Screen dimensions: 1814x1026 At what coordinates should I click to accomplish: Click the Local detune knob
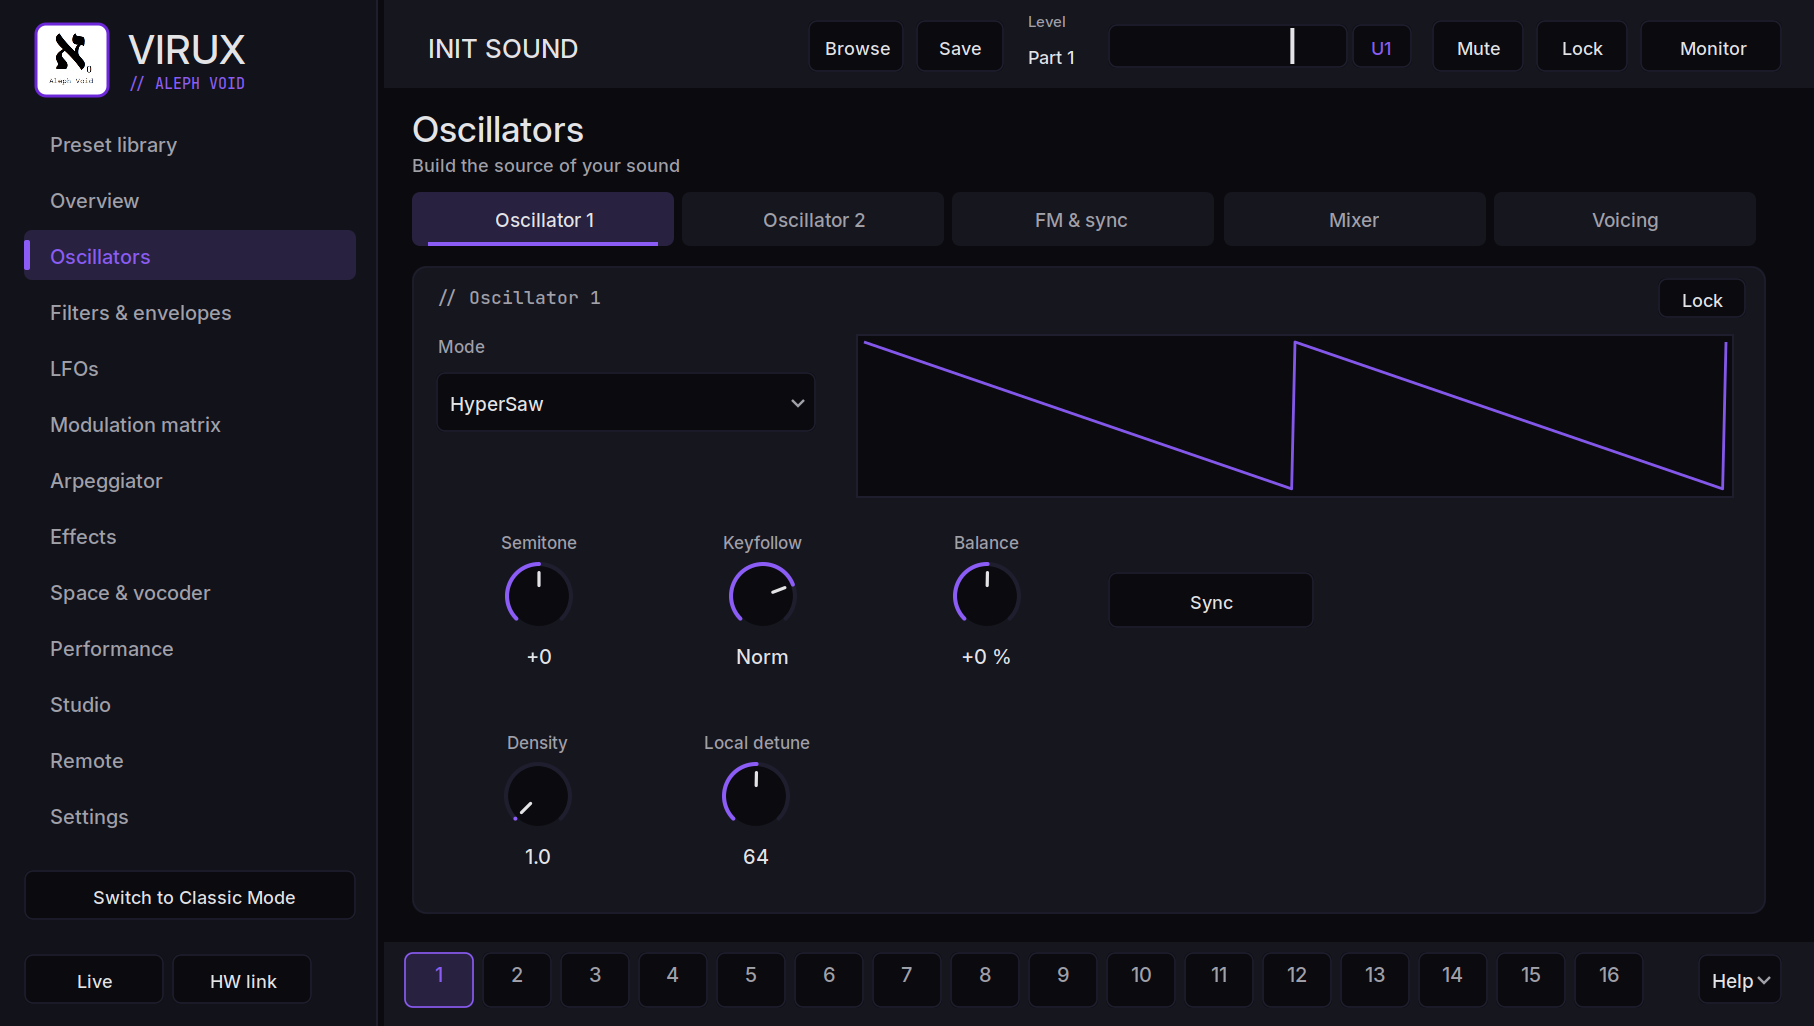[x=755, y=796]
